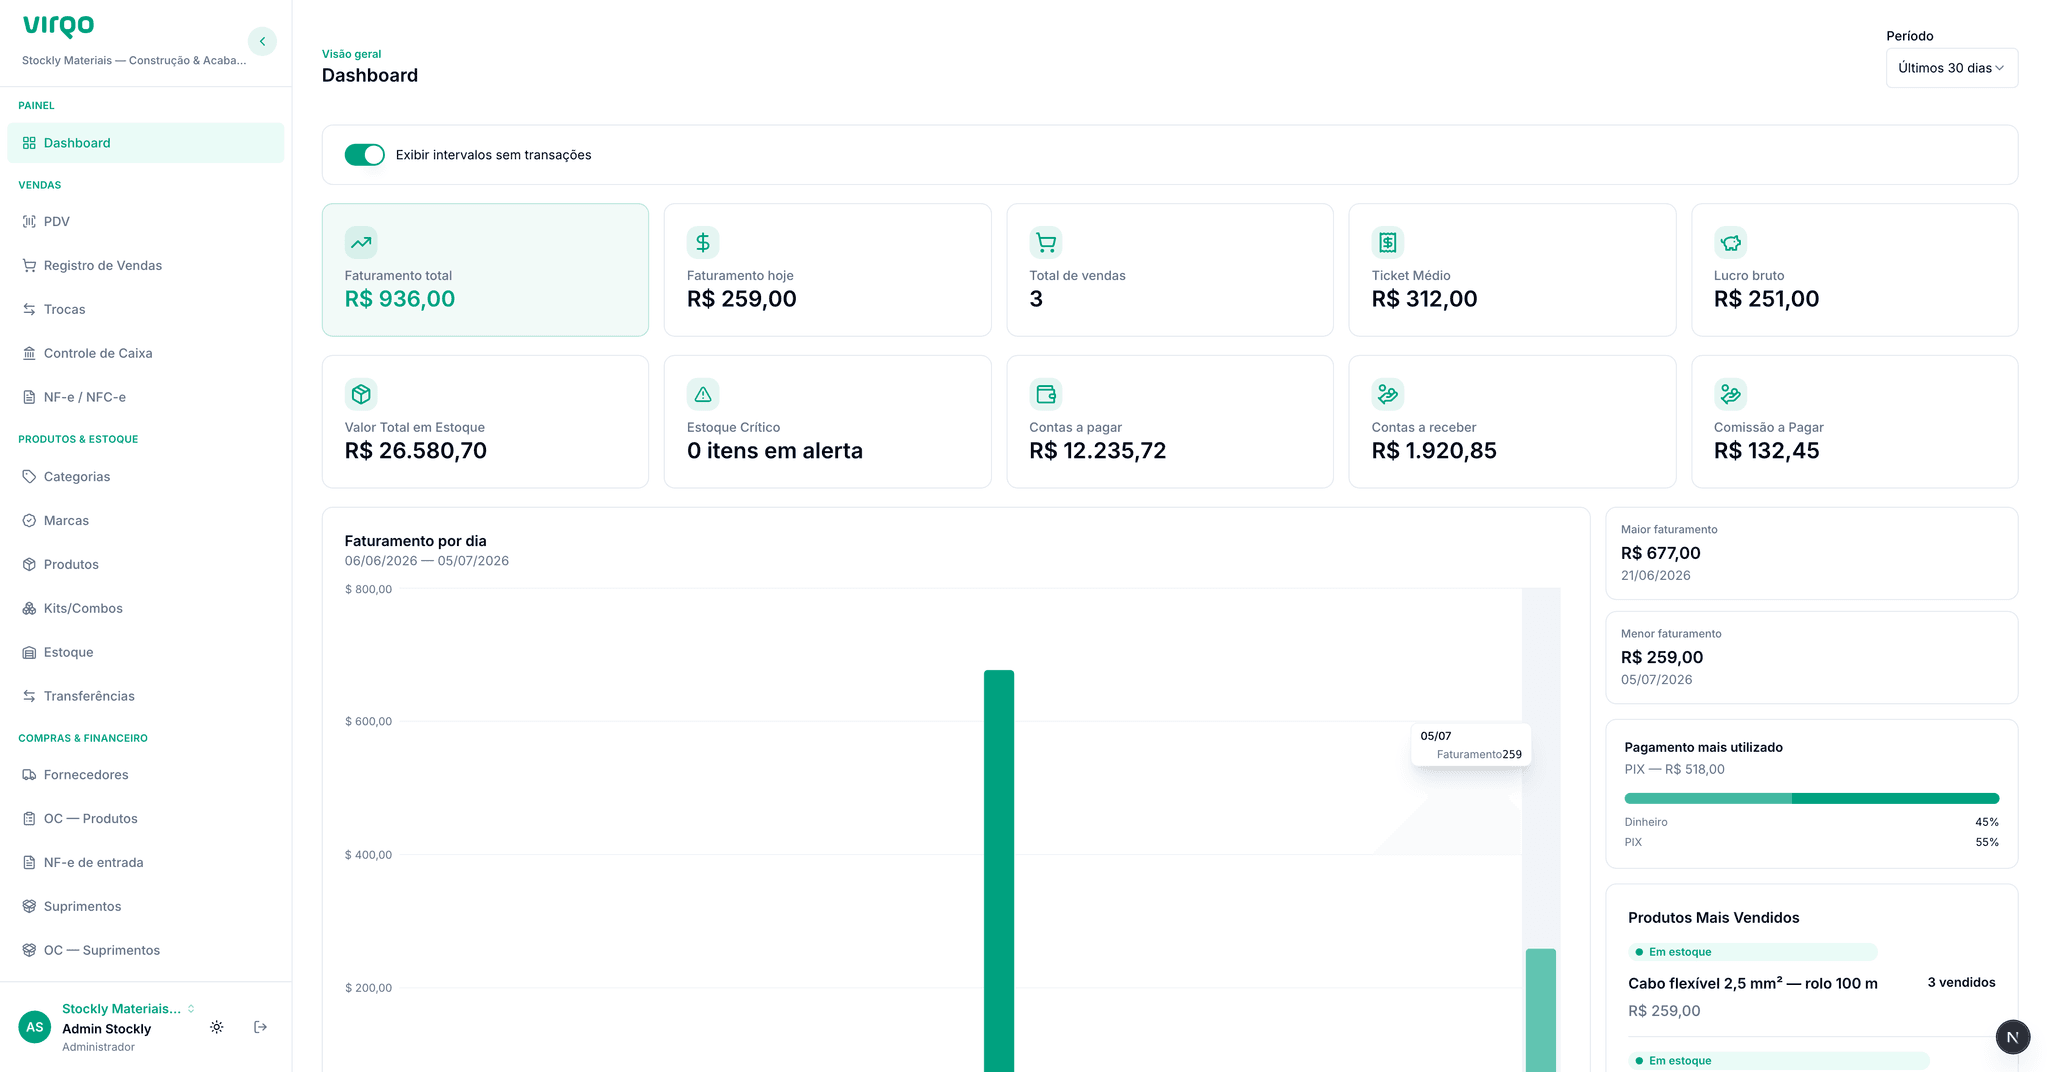Click the Total de vendas card
Viewport: 2048px width, 1072px height.
[x=1170, y=270]
